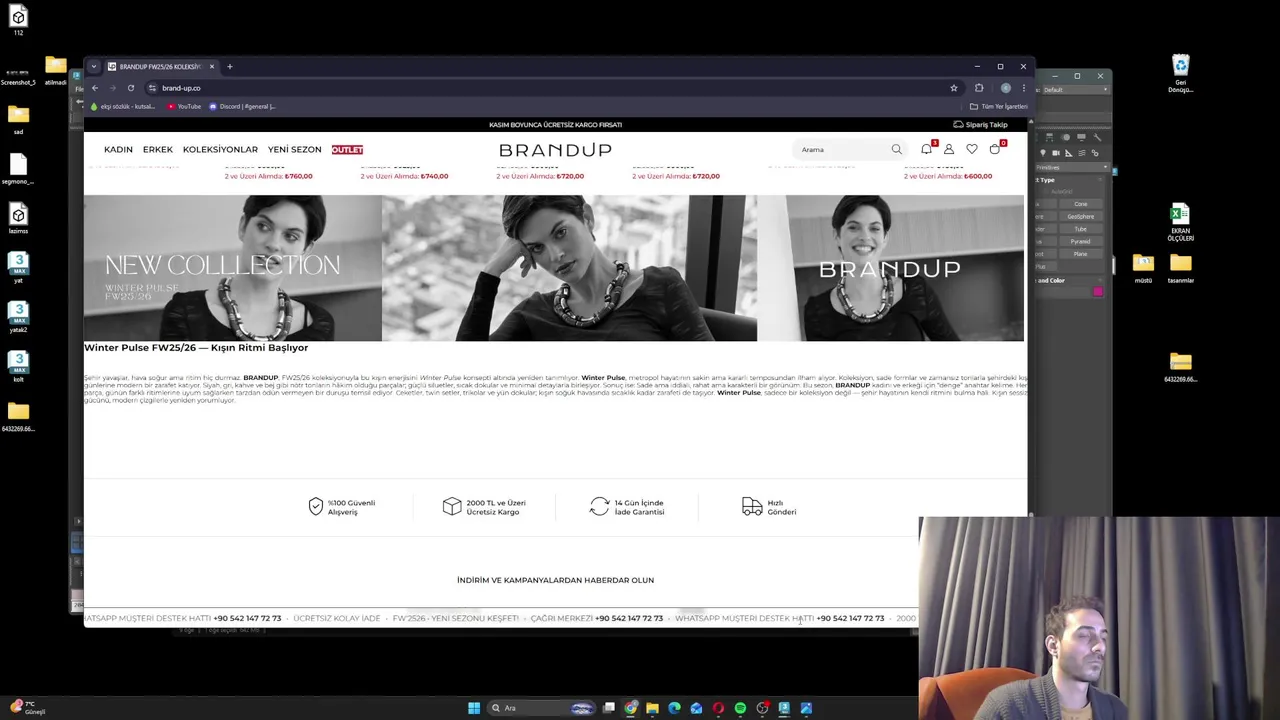Open the Discord #general bookmark
The width and height of the screenshot is (1280, 720).
[x=243, y=106]
